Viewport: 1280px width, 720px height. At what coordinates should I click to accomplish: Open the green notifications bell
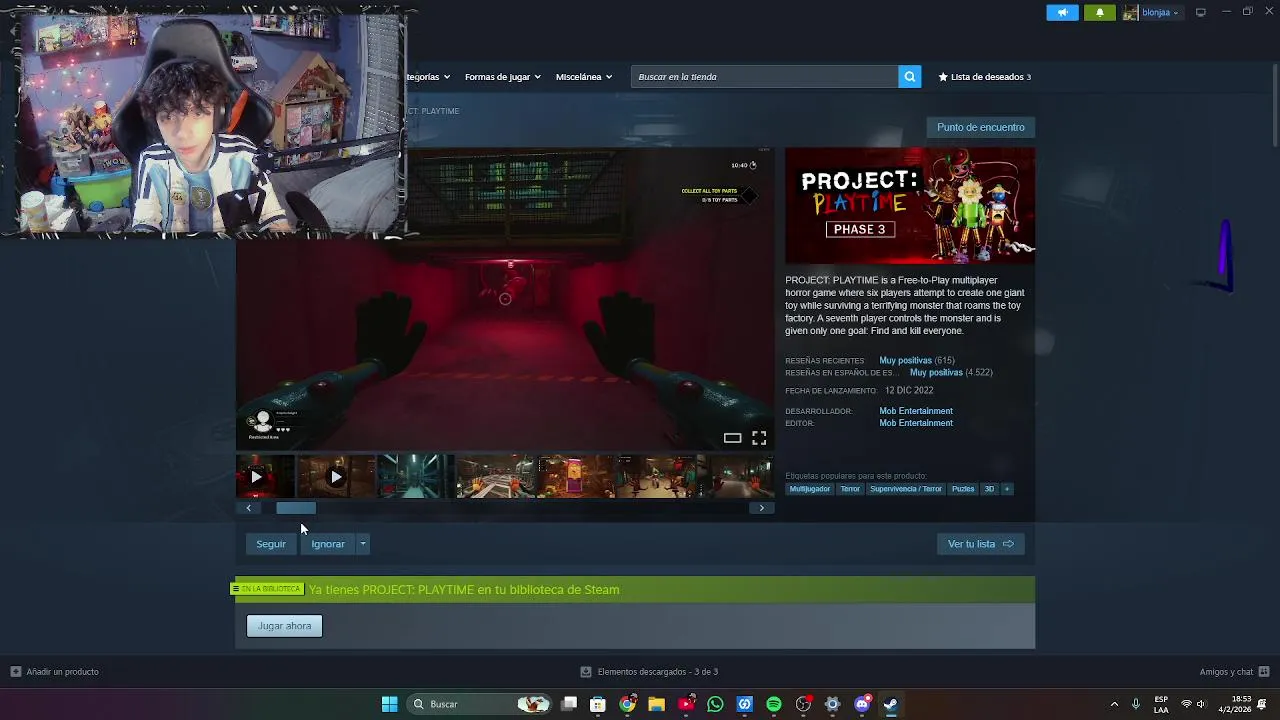pyautogui.click(x=1100, y=13)
